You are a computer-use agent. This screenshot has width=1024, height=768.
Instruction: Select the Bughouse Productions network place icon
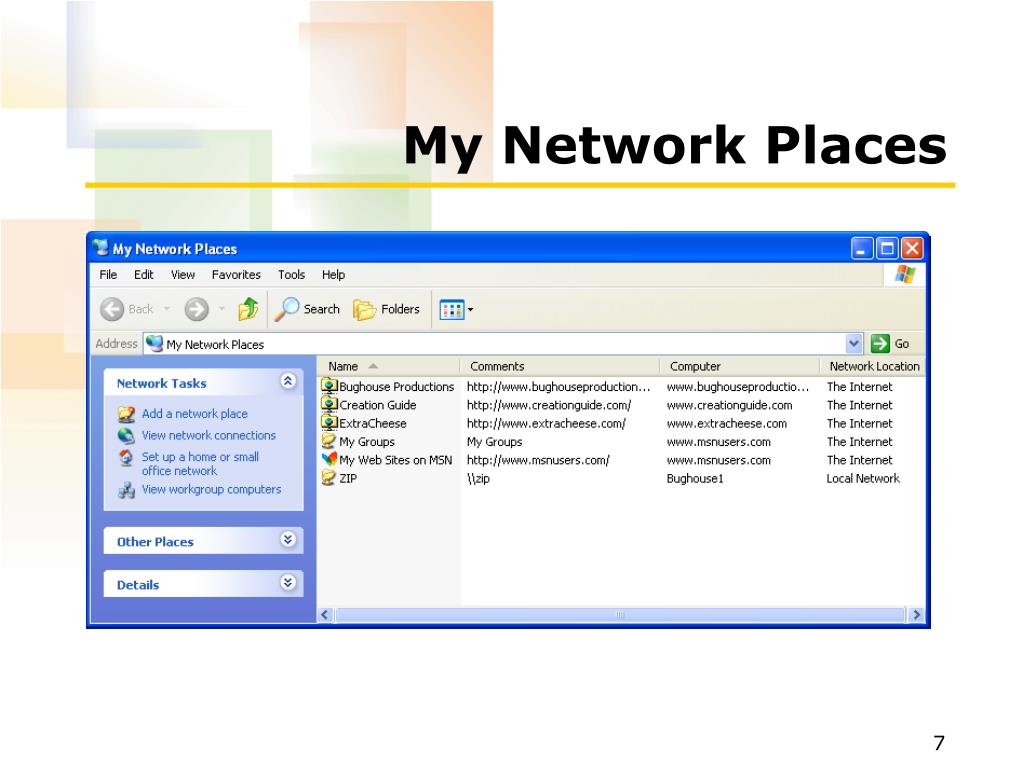pos(329,386)
